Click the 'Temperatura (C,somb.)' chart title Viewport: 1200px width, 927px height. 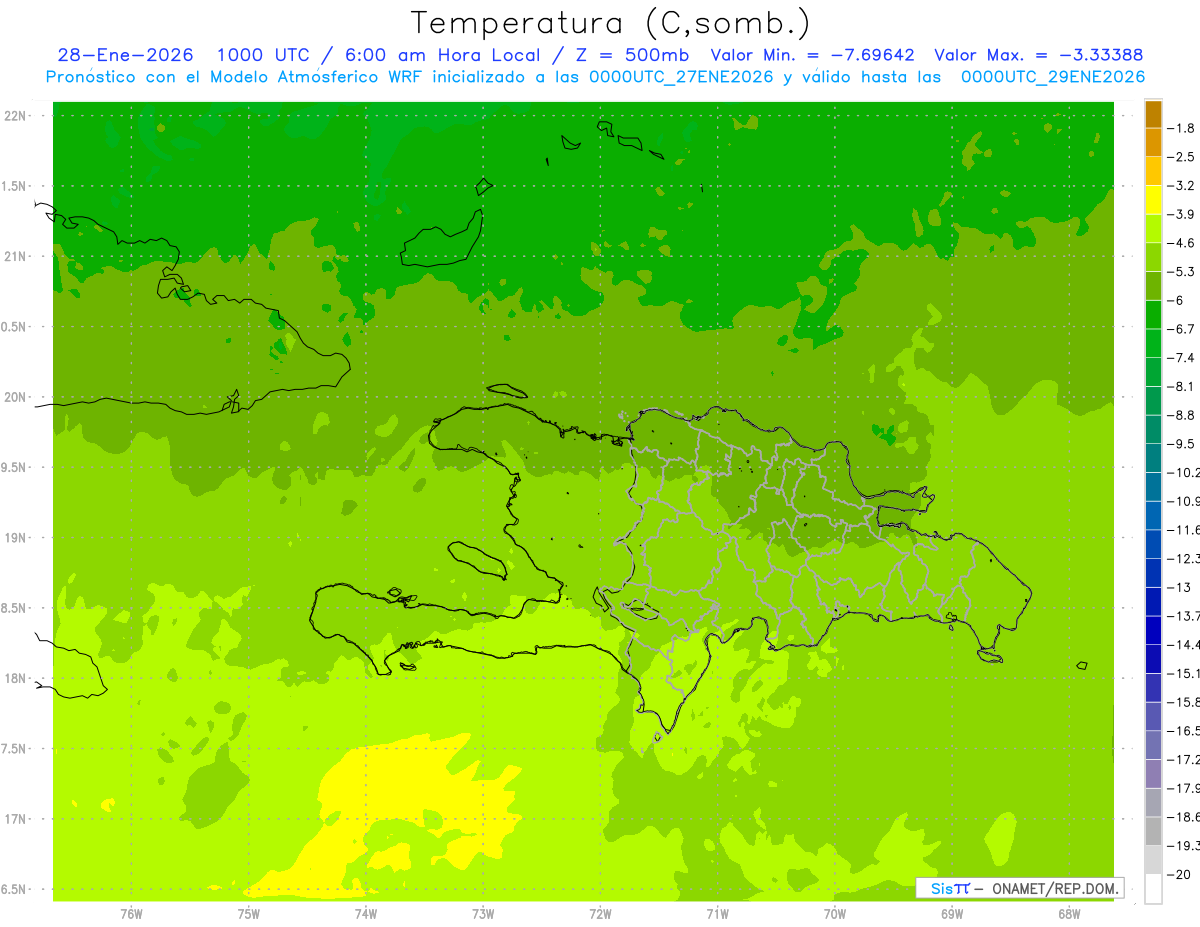click(612, 23)
